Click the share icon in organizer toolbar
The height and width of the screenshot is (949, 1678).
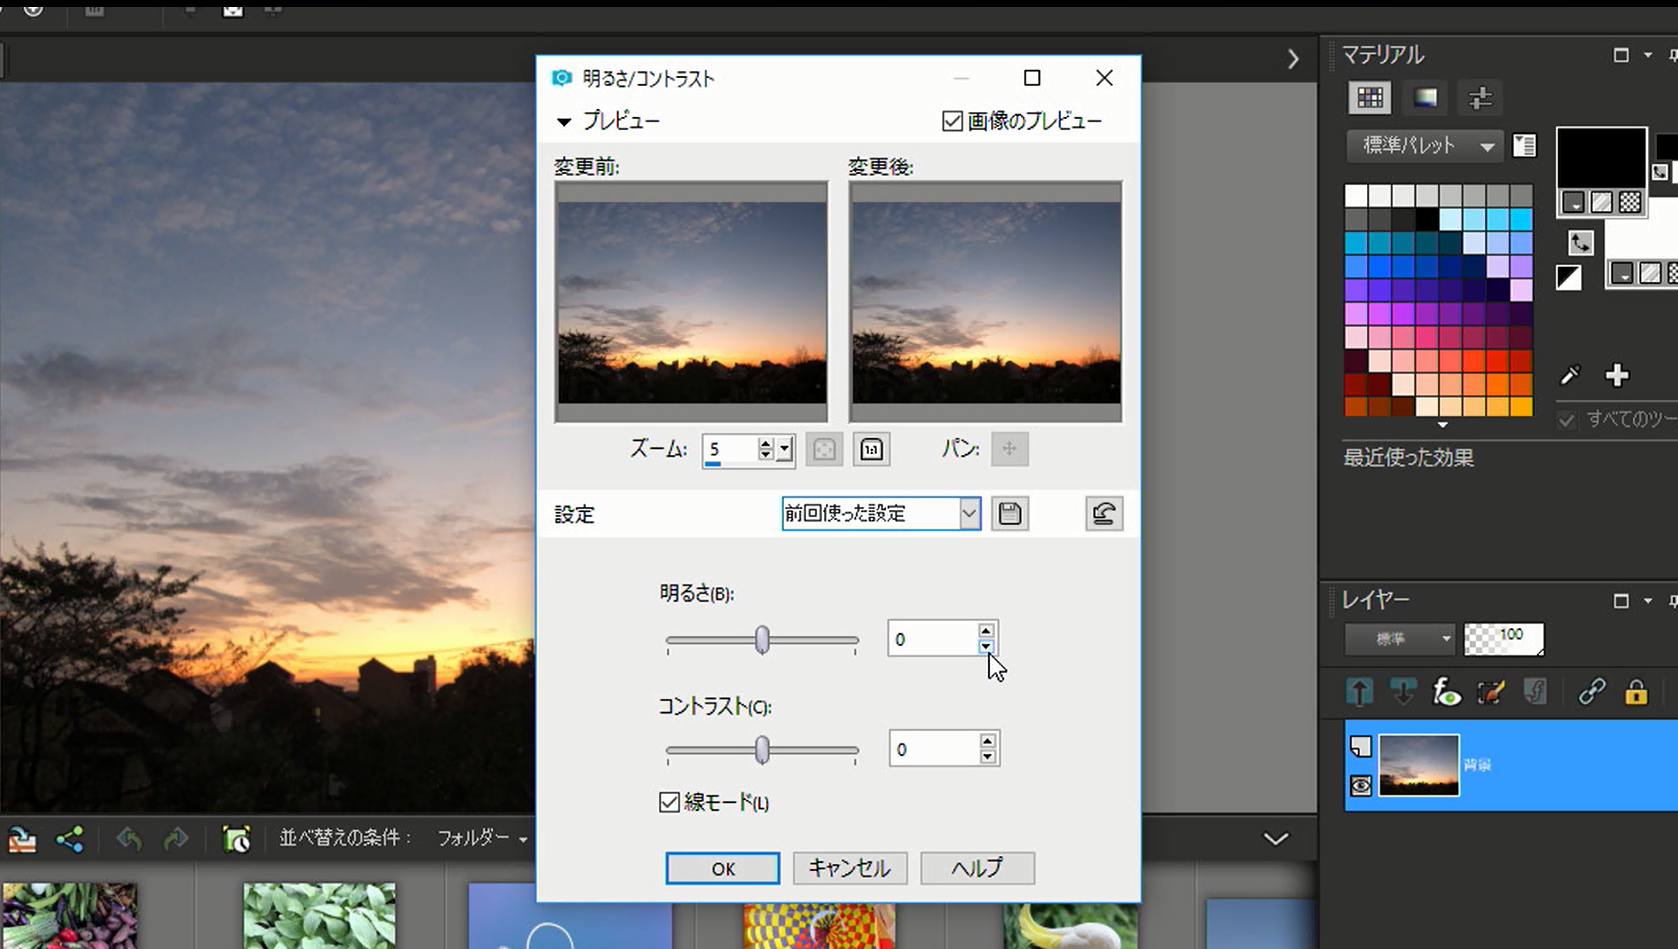(x=70, y=839)
